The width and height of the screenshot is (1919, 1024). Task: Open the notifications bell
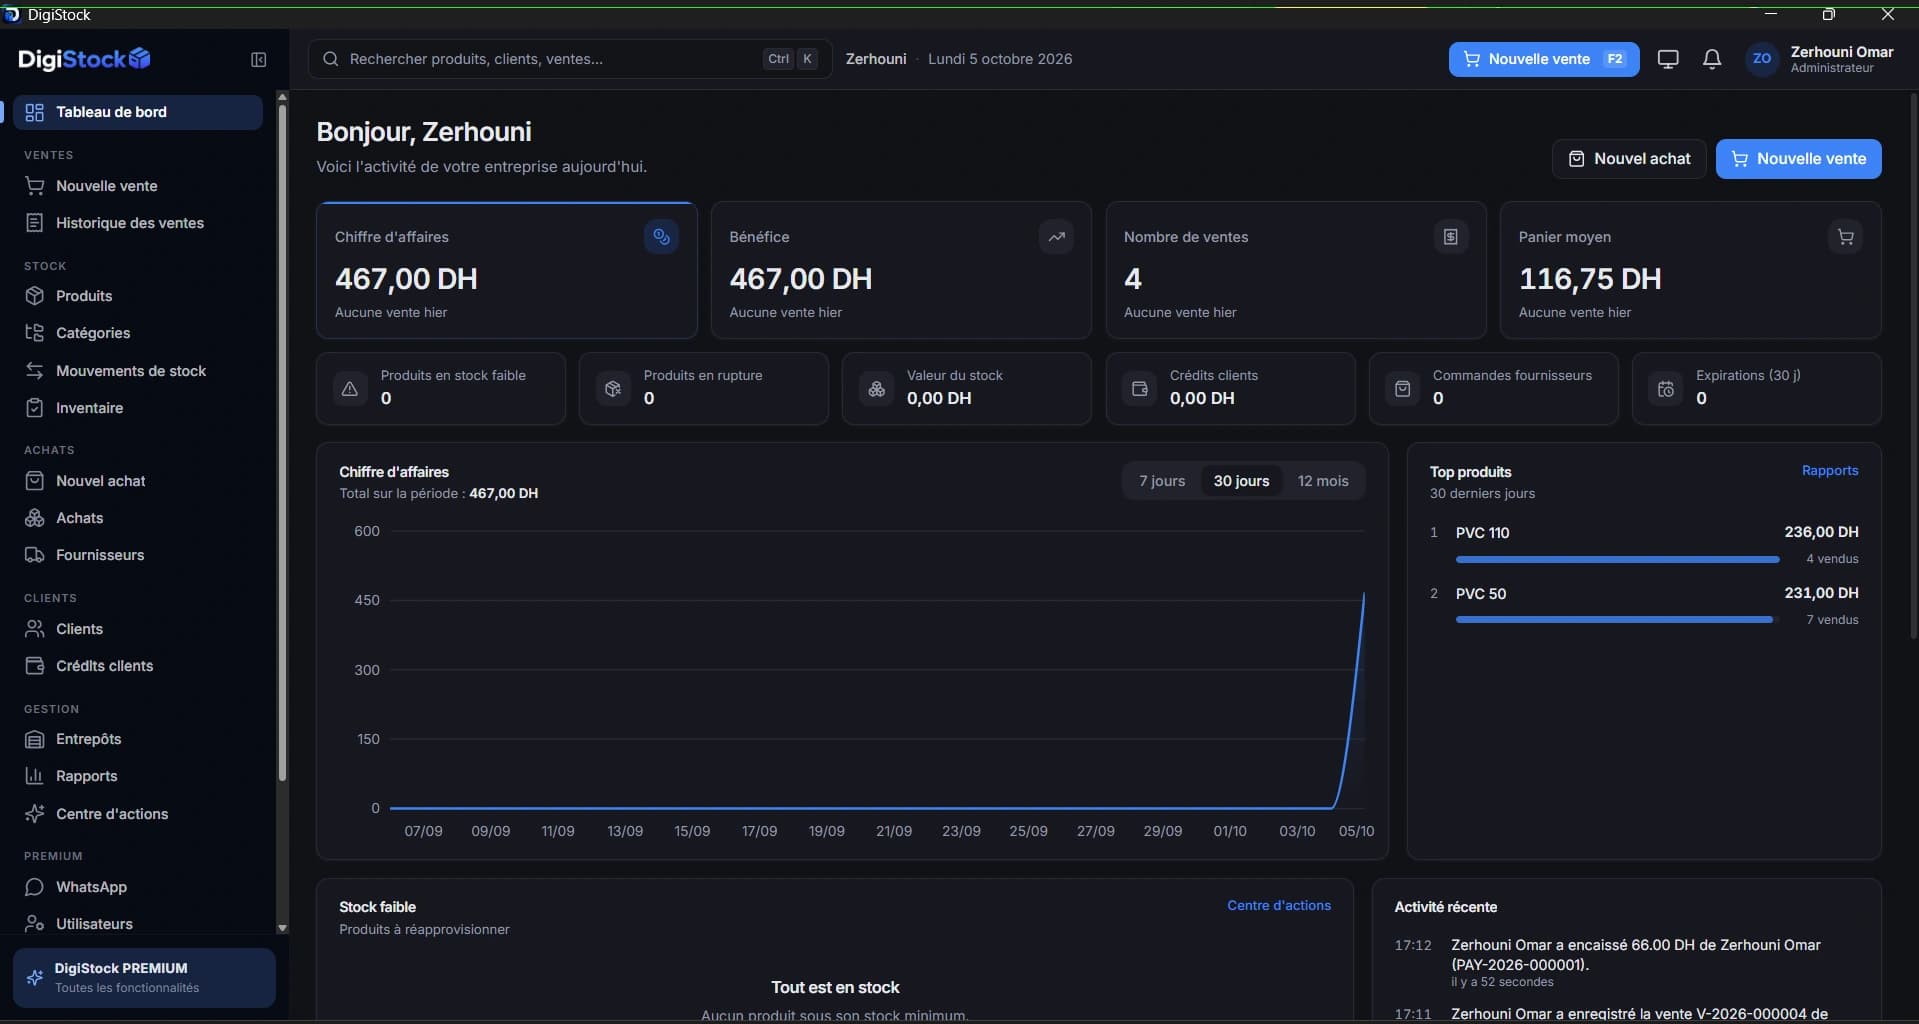coord(1712,59)
